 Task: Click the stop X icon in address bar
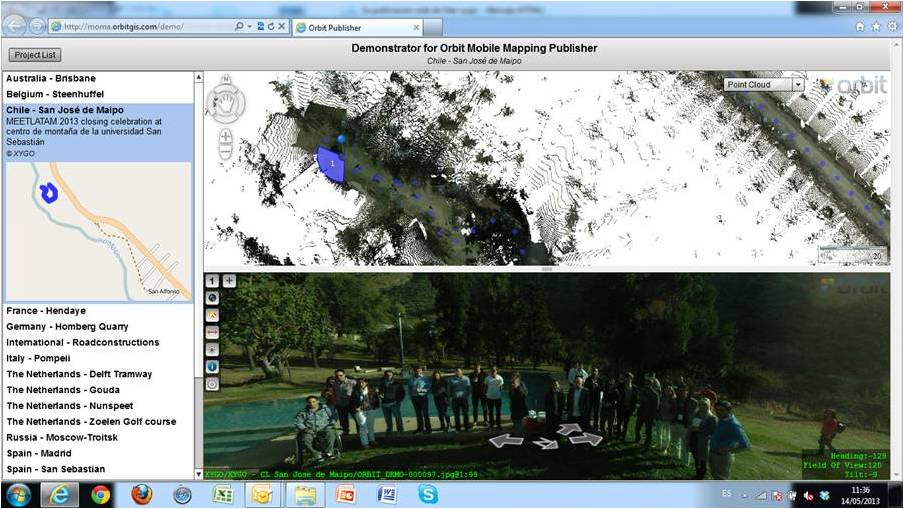point(281,27)
